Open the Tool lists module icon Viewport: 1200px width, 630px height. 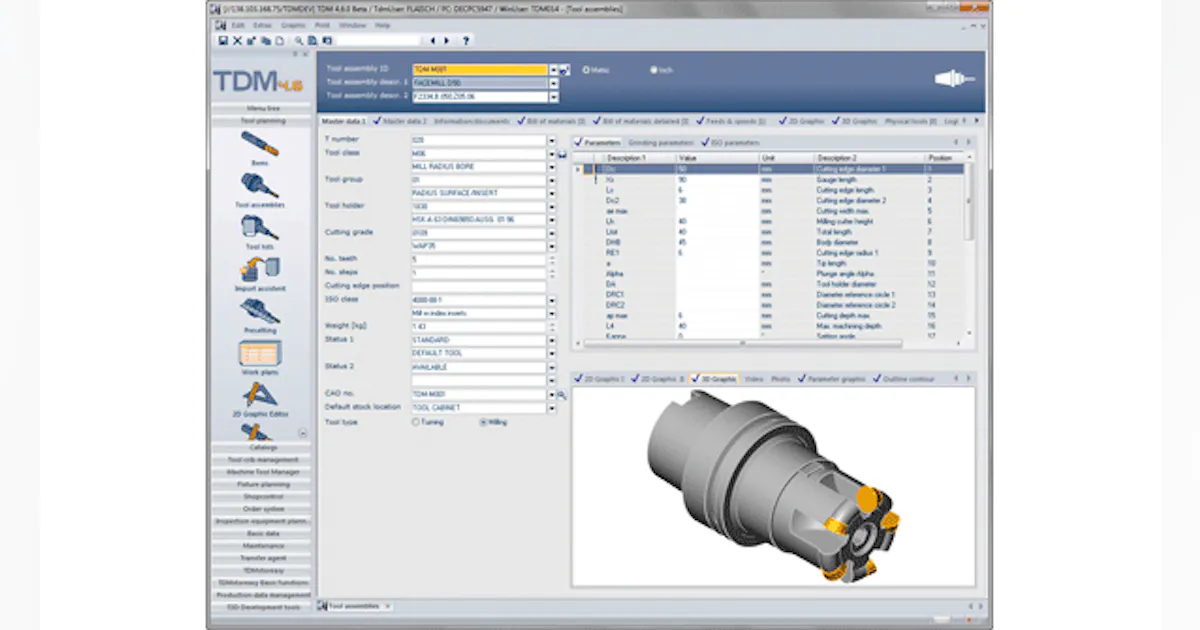pyautogui.click(x=260, y=228)
